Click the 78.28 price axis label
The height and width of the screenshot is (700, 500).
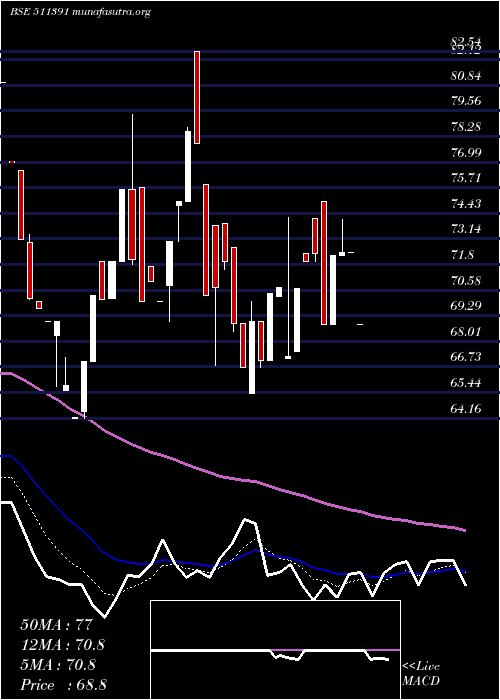[x=466, y=127]
